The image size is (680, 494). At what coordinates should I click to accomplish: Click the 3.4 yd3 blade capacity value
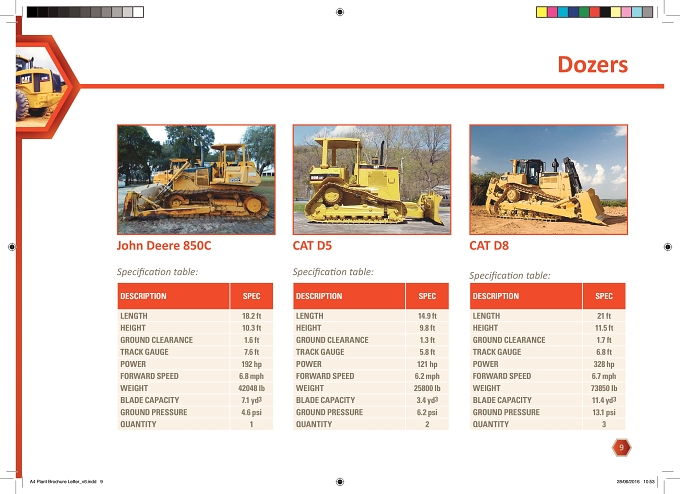click(x=427, y=400)
